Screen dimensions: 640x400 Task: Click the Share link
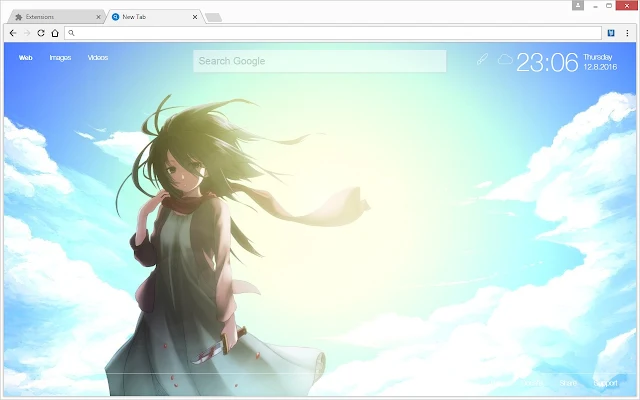click(x=568, y=383)
